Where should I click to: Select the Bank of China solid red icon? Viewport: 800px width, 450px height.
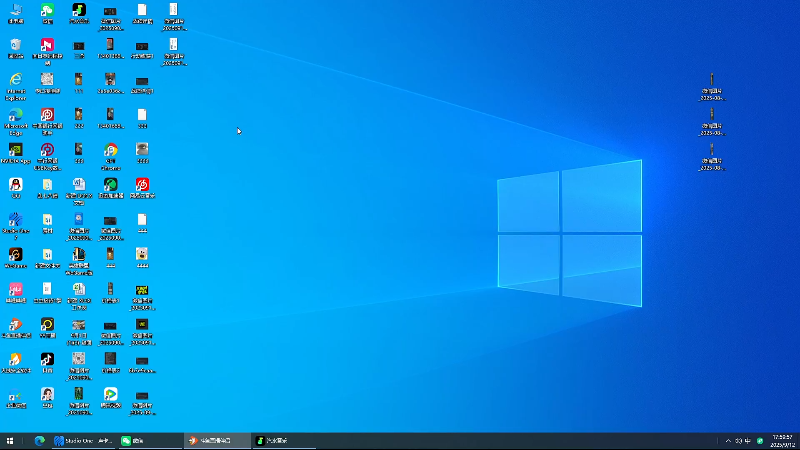[x=47, y=121]
